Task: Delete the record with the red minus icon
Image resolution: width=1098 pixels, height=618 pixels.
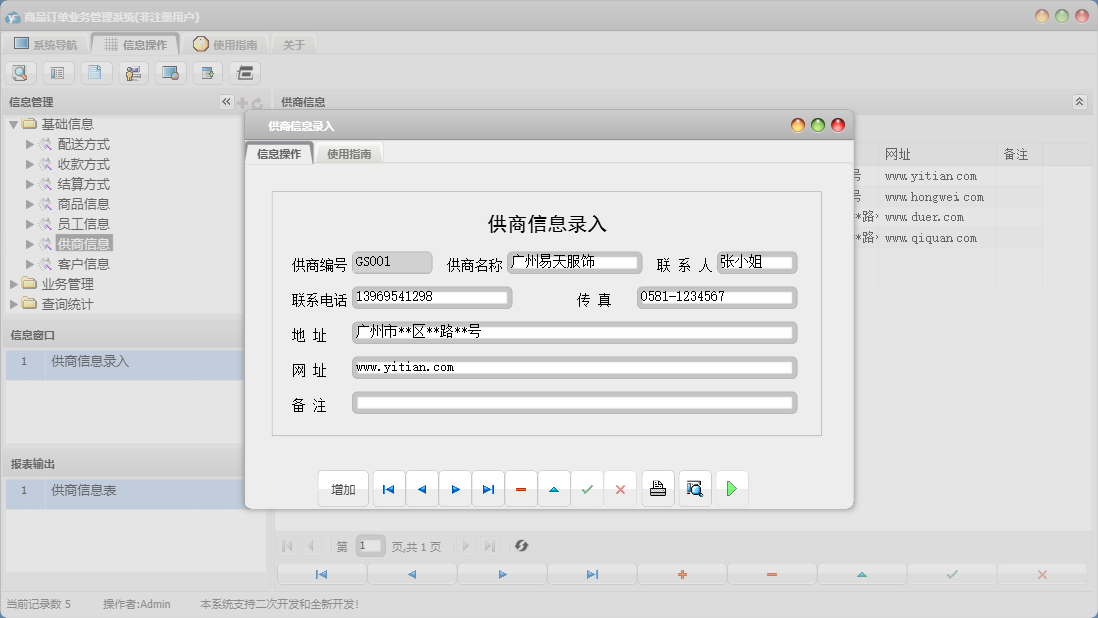Action: pyautogui.click(x=520, y=488)
